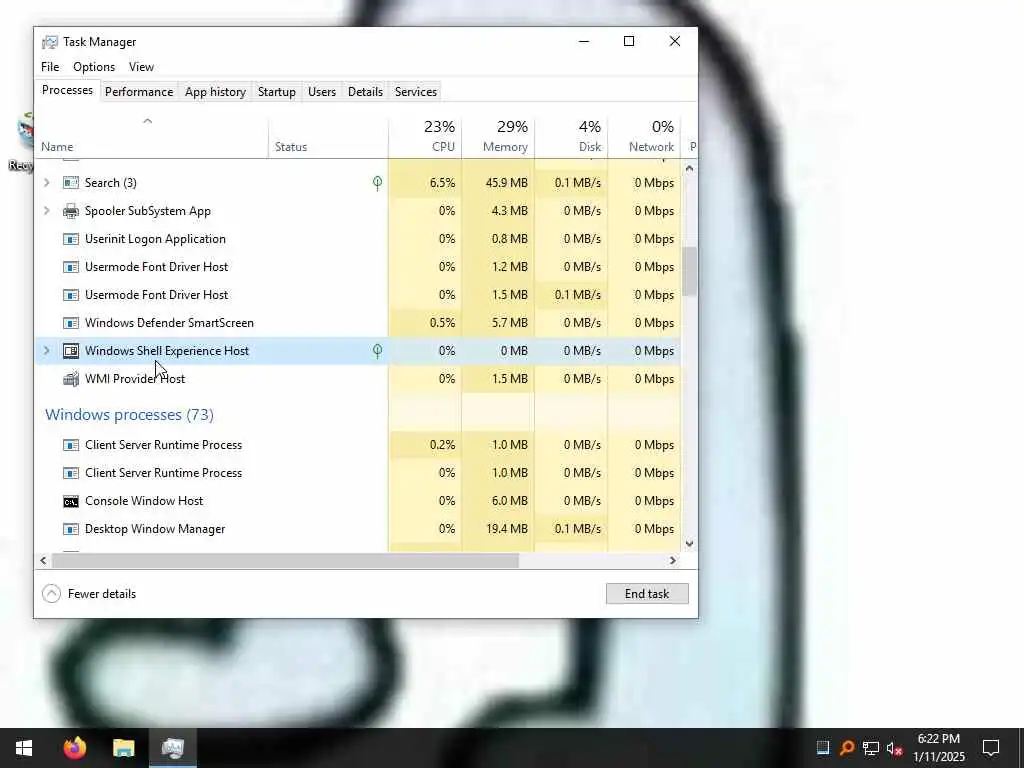Click the network tray icon
1024x768 pixels.
(x=871, y=748)
